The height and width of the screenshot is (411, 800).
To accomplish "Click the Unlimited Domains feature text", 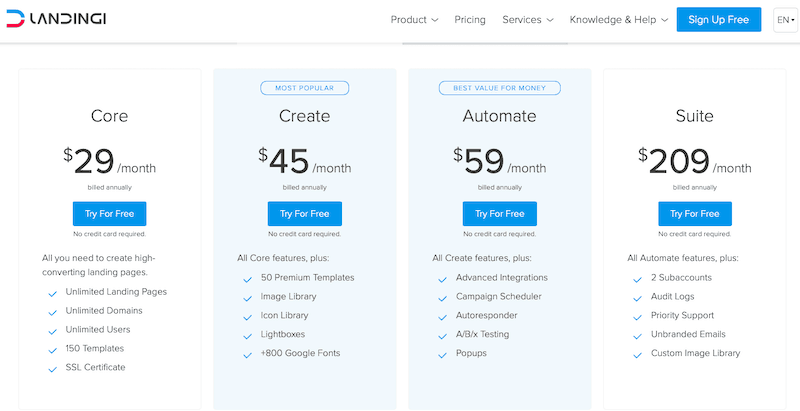I will (104, 311).
